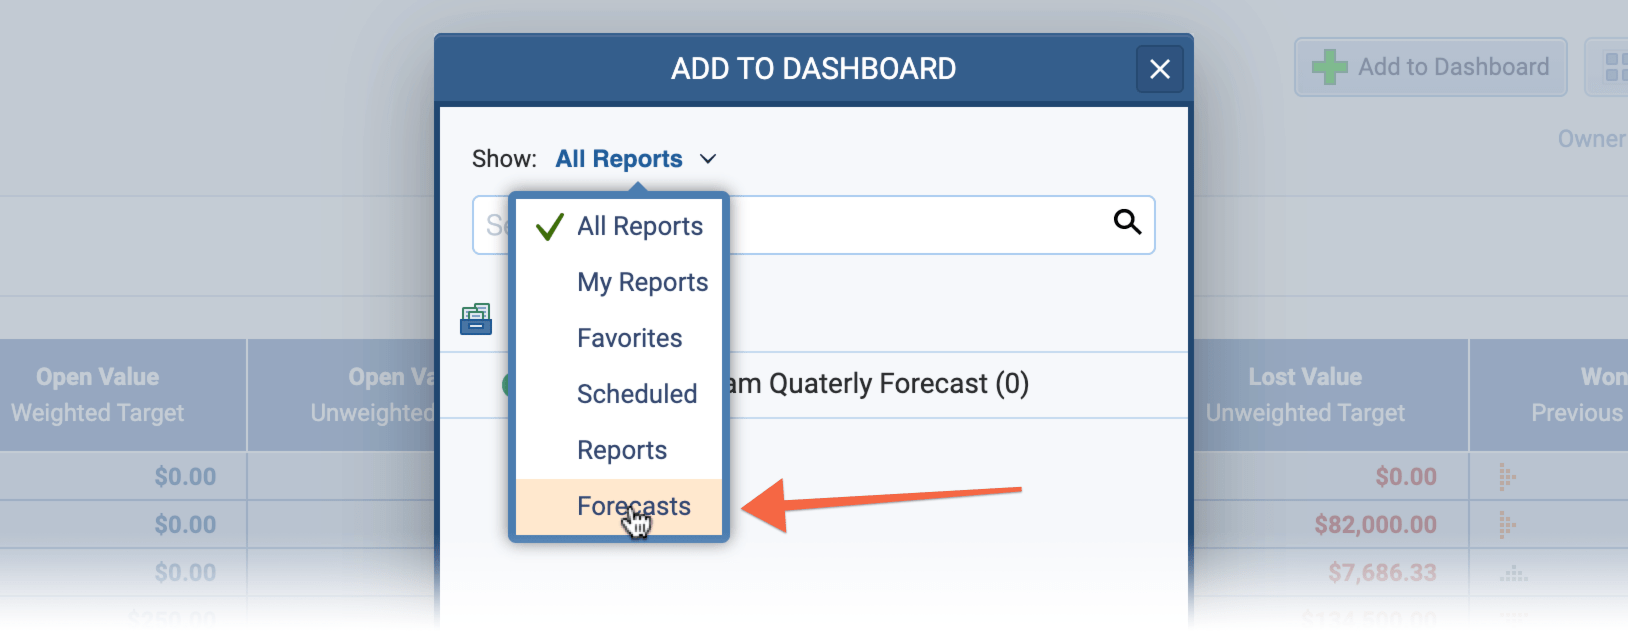Click the Lost Value Unweighted Target column header
Viewport: 1628px width, 631px height.
point(1304,395)
